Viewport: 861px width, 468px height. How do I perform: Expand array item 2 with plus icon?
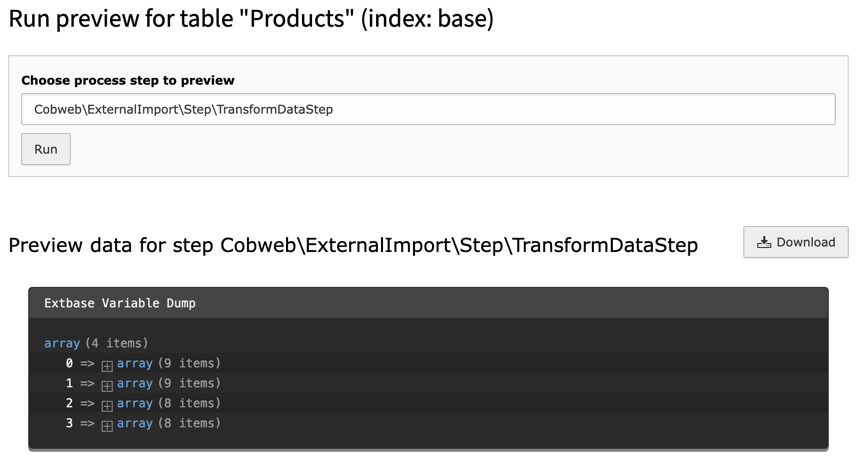tap(107, 405)
